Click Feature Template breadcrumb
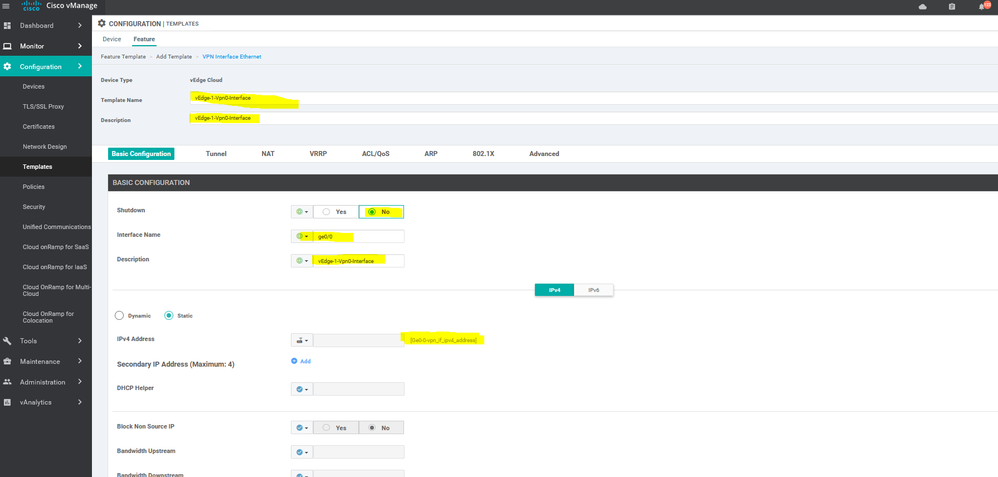The width and height of the screenshot is (998, 477). [x=123, y=57]
